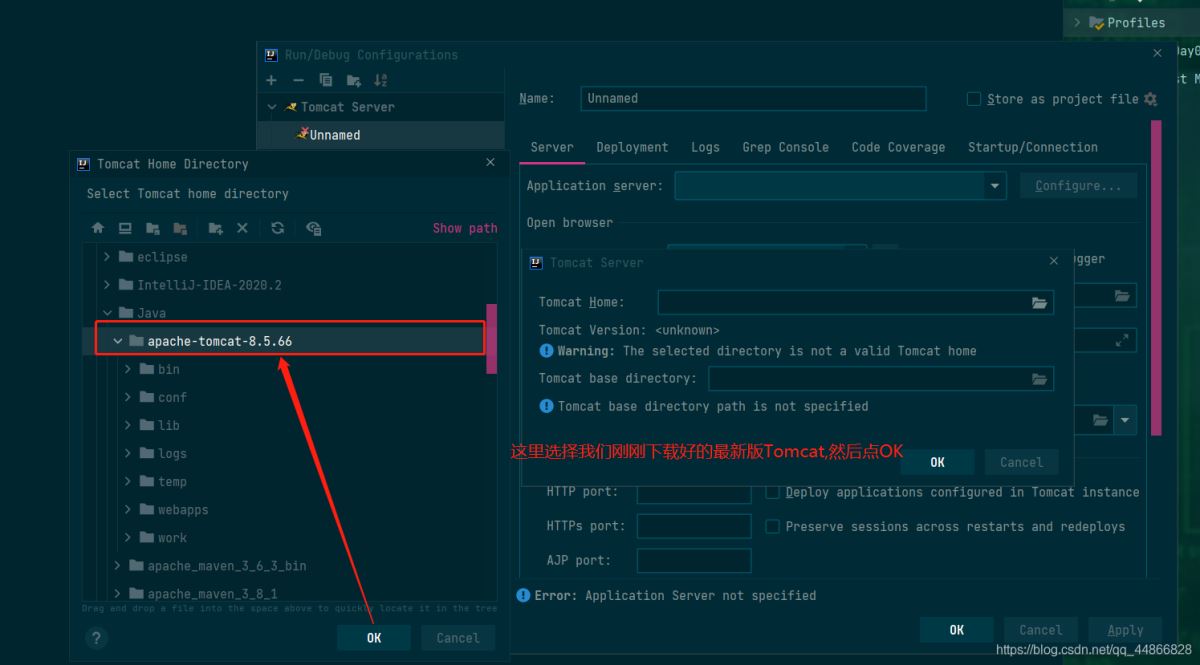Open the Application server dropdown

click(994, 186)
